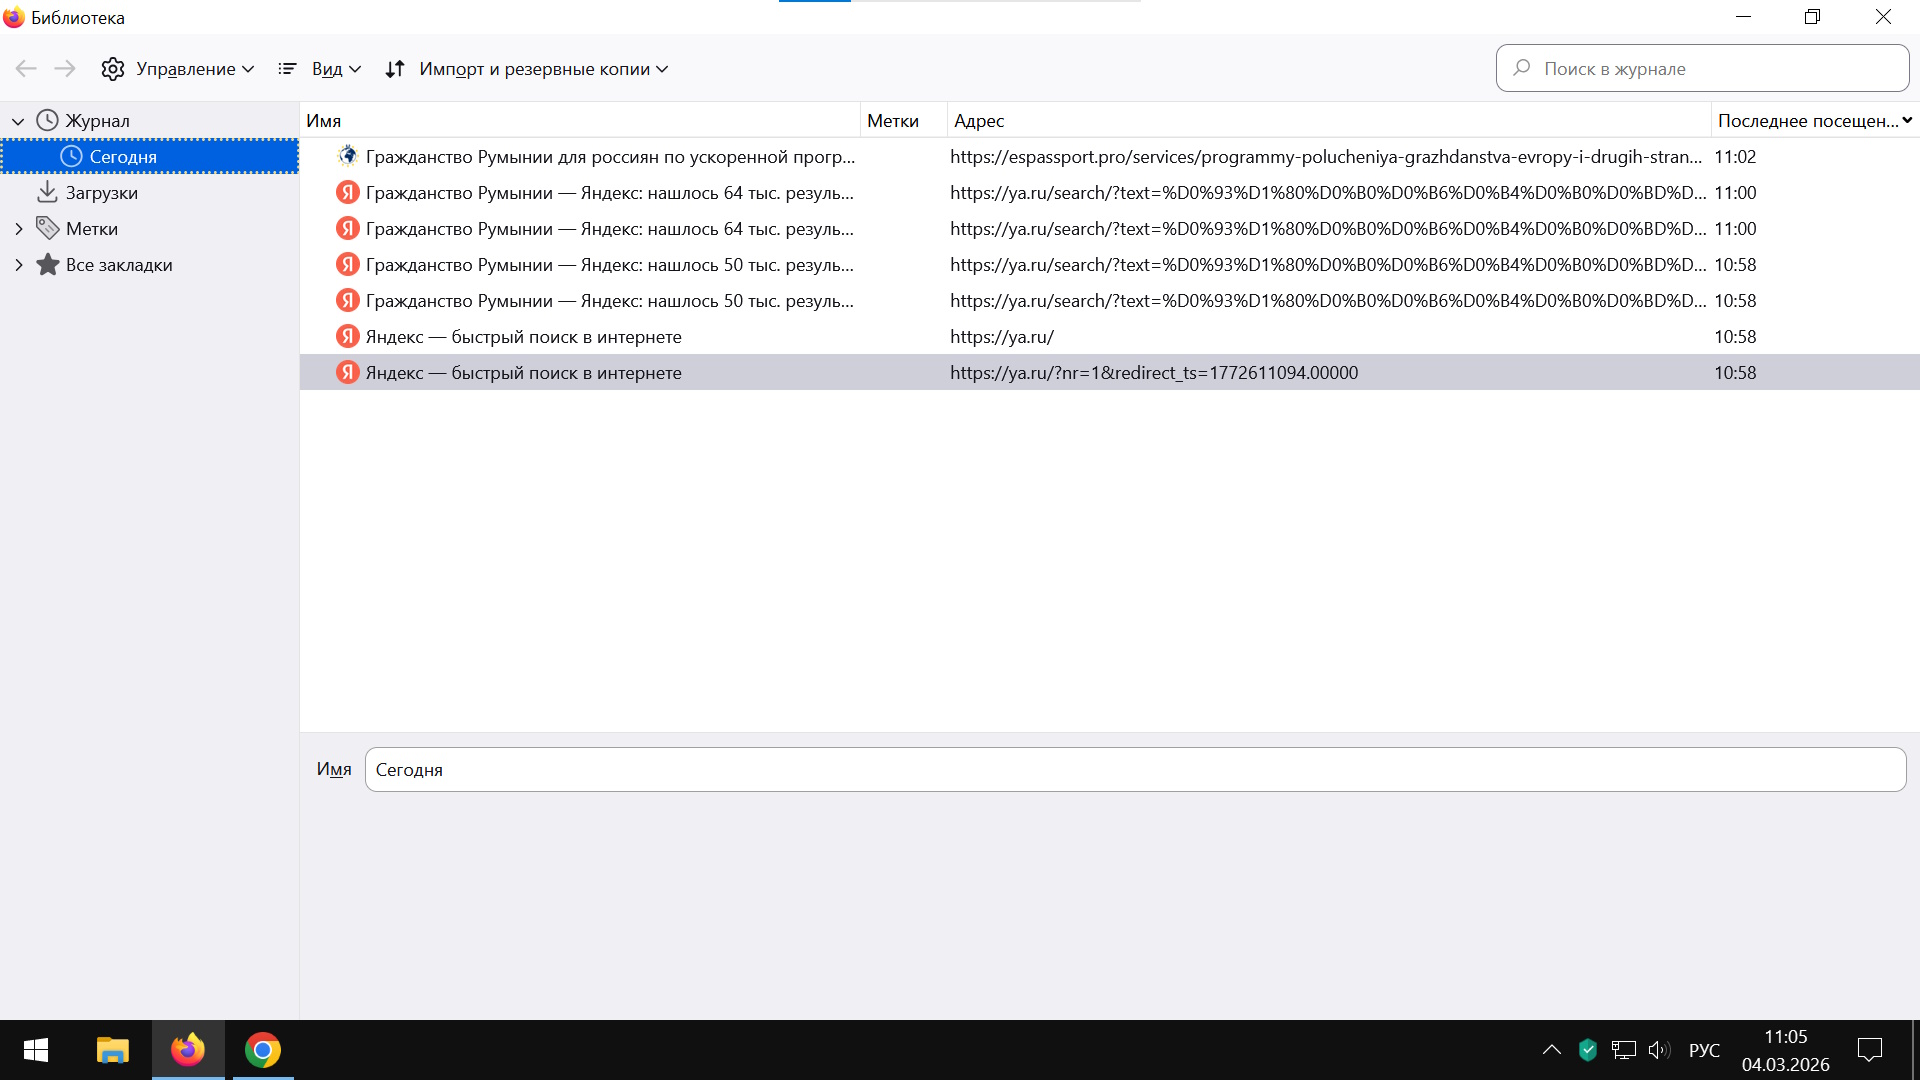This screenshot has height=1080, width=1920.
Task: Click the volume speaker tray icon
Action: pyautogui.click(x=1658, y=1050)
